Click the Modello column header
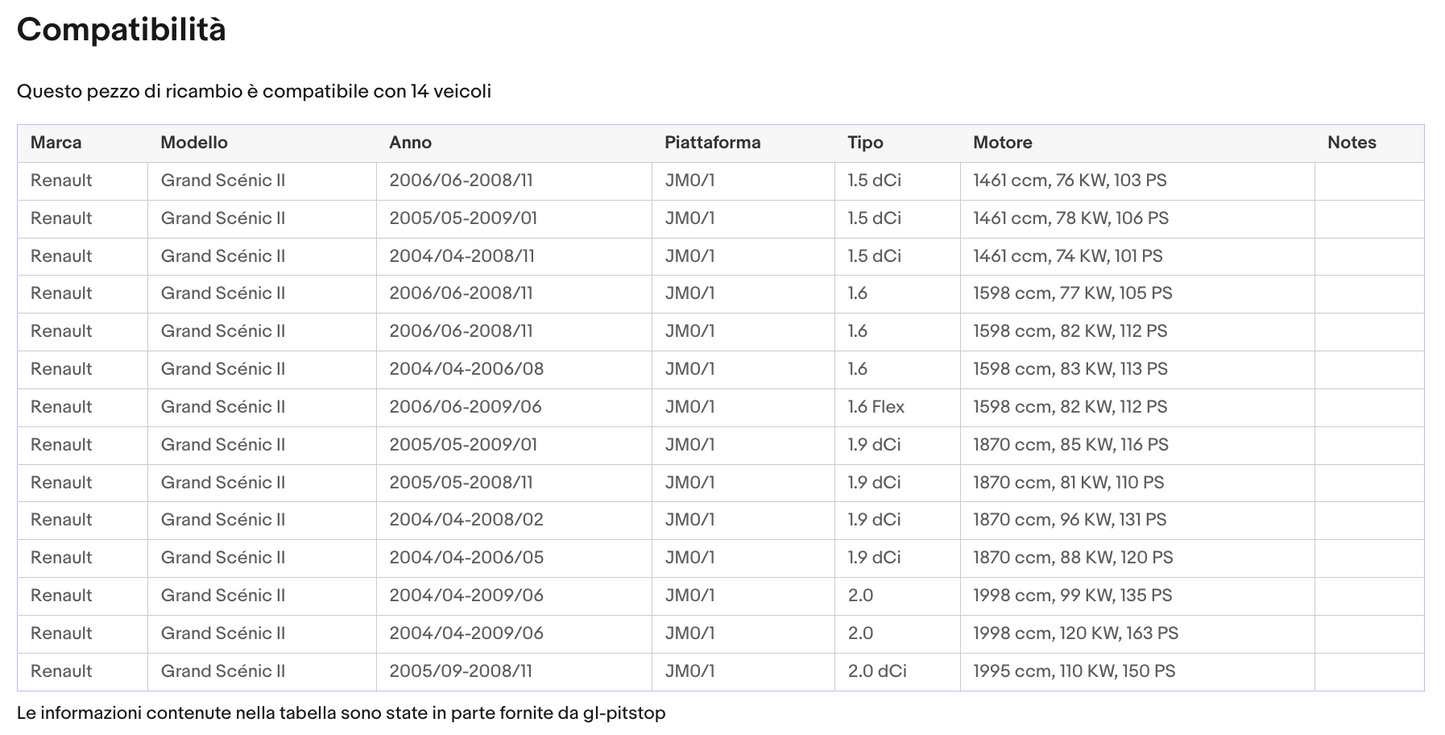1445x735 pixels. pos(194,143)
